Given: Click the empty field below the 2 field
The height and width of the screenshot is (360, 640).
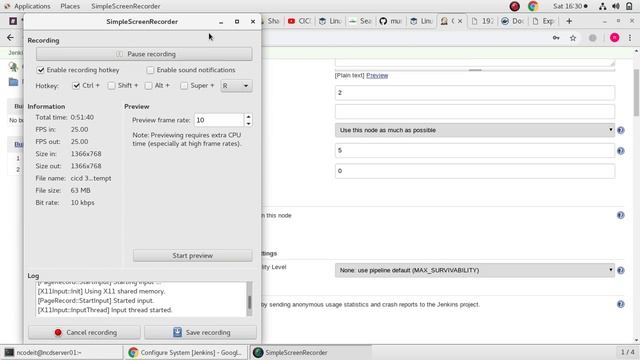Looking at the screenshot, I should tap(475, 111).
